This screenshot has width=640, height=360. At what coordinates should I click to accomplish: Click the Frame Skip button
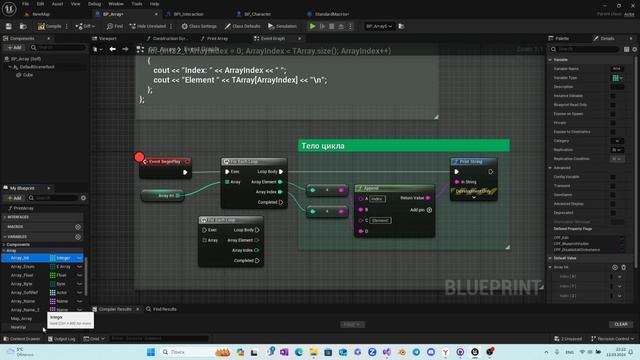point(322,26)
